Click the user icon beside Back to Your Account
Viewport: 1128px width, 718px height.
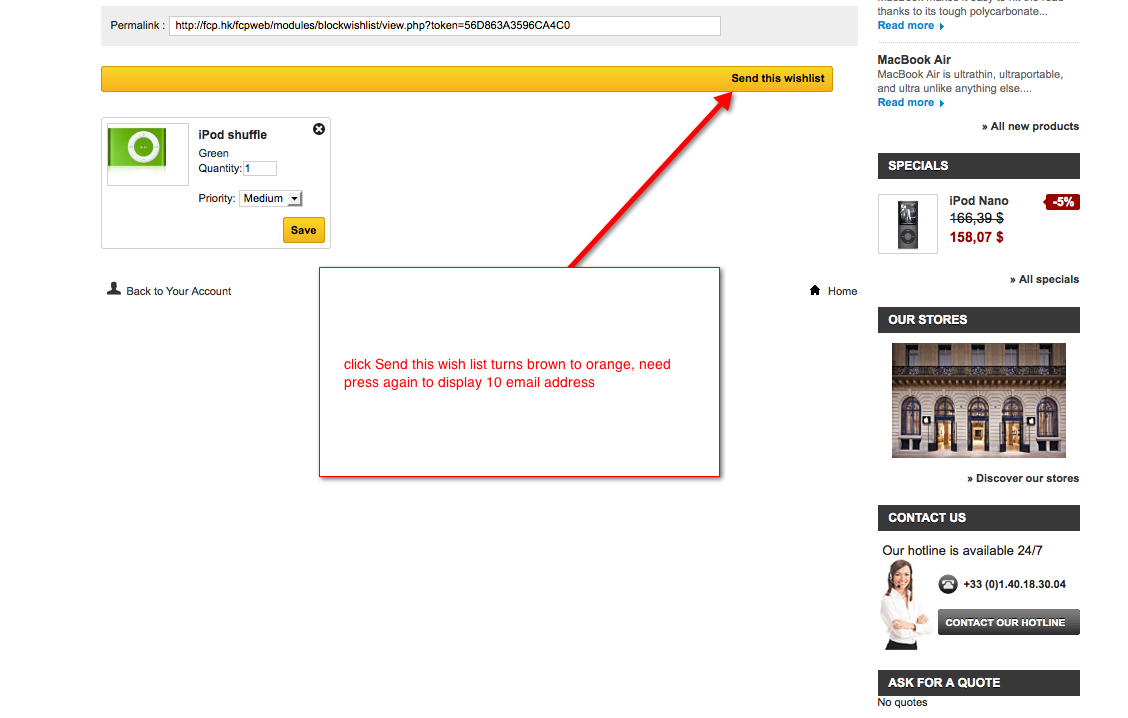click(x=114, y=288)
